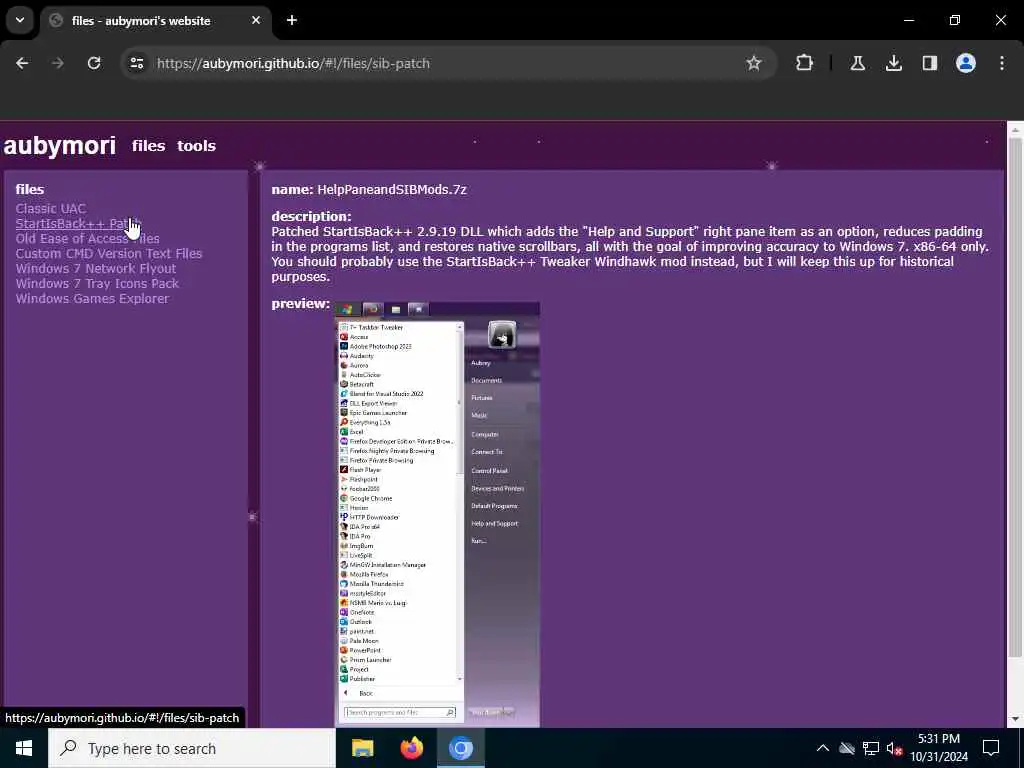Open Windows Games Explorer link

tap(92, 298)
